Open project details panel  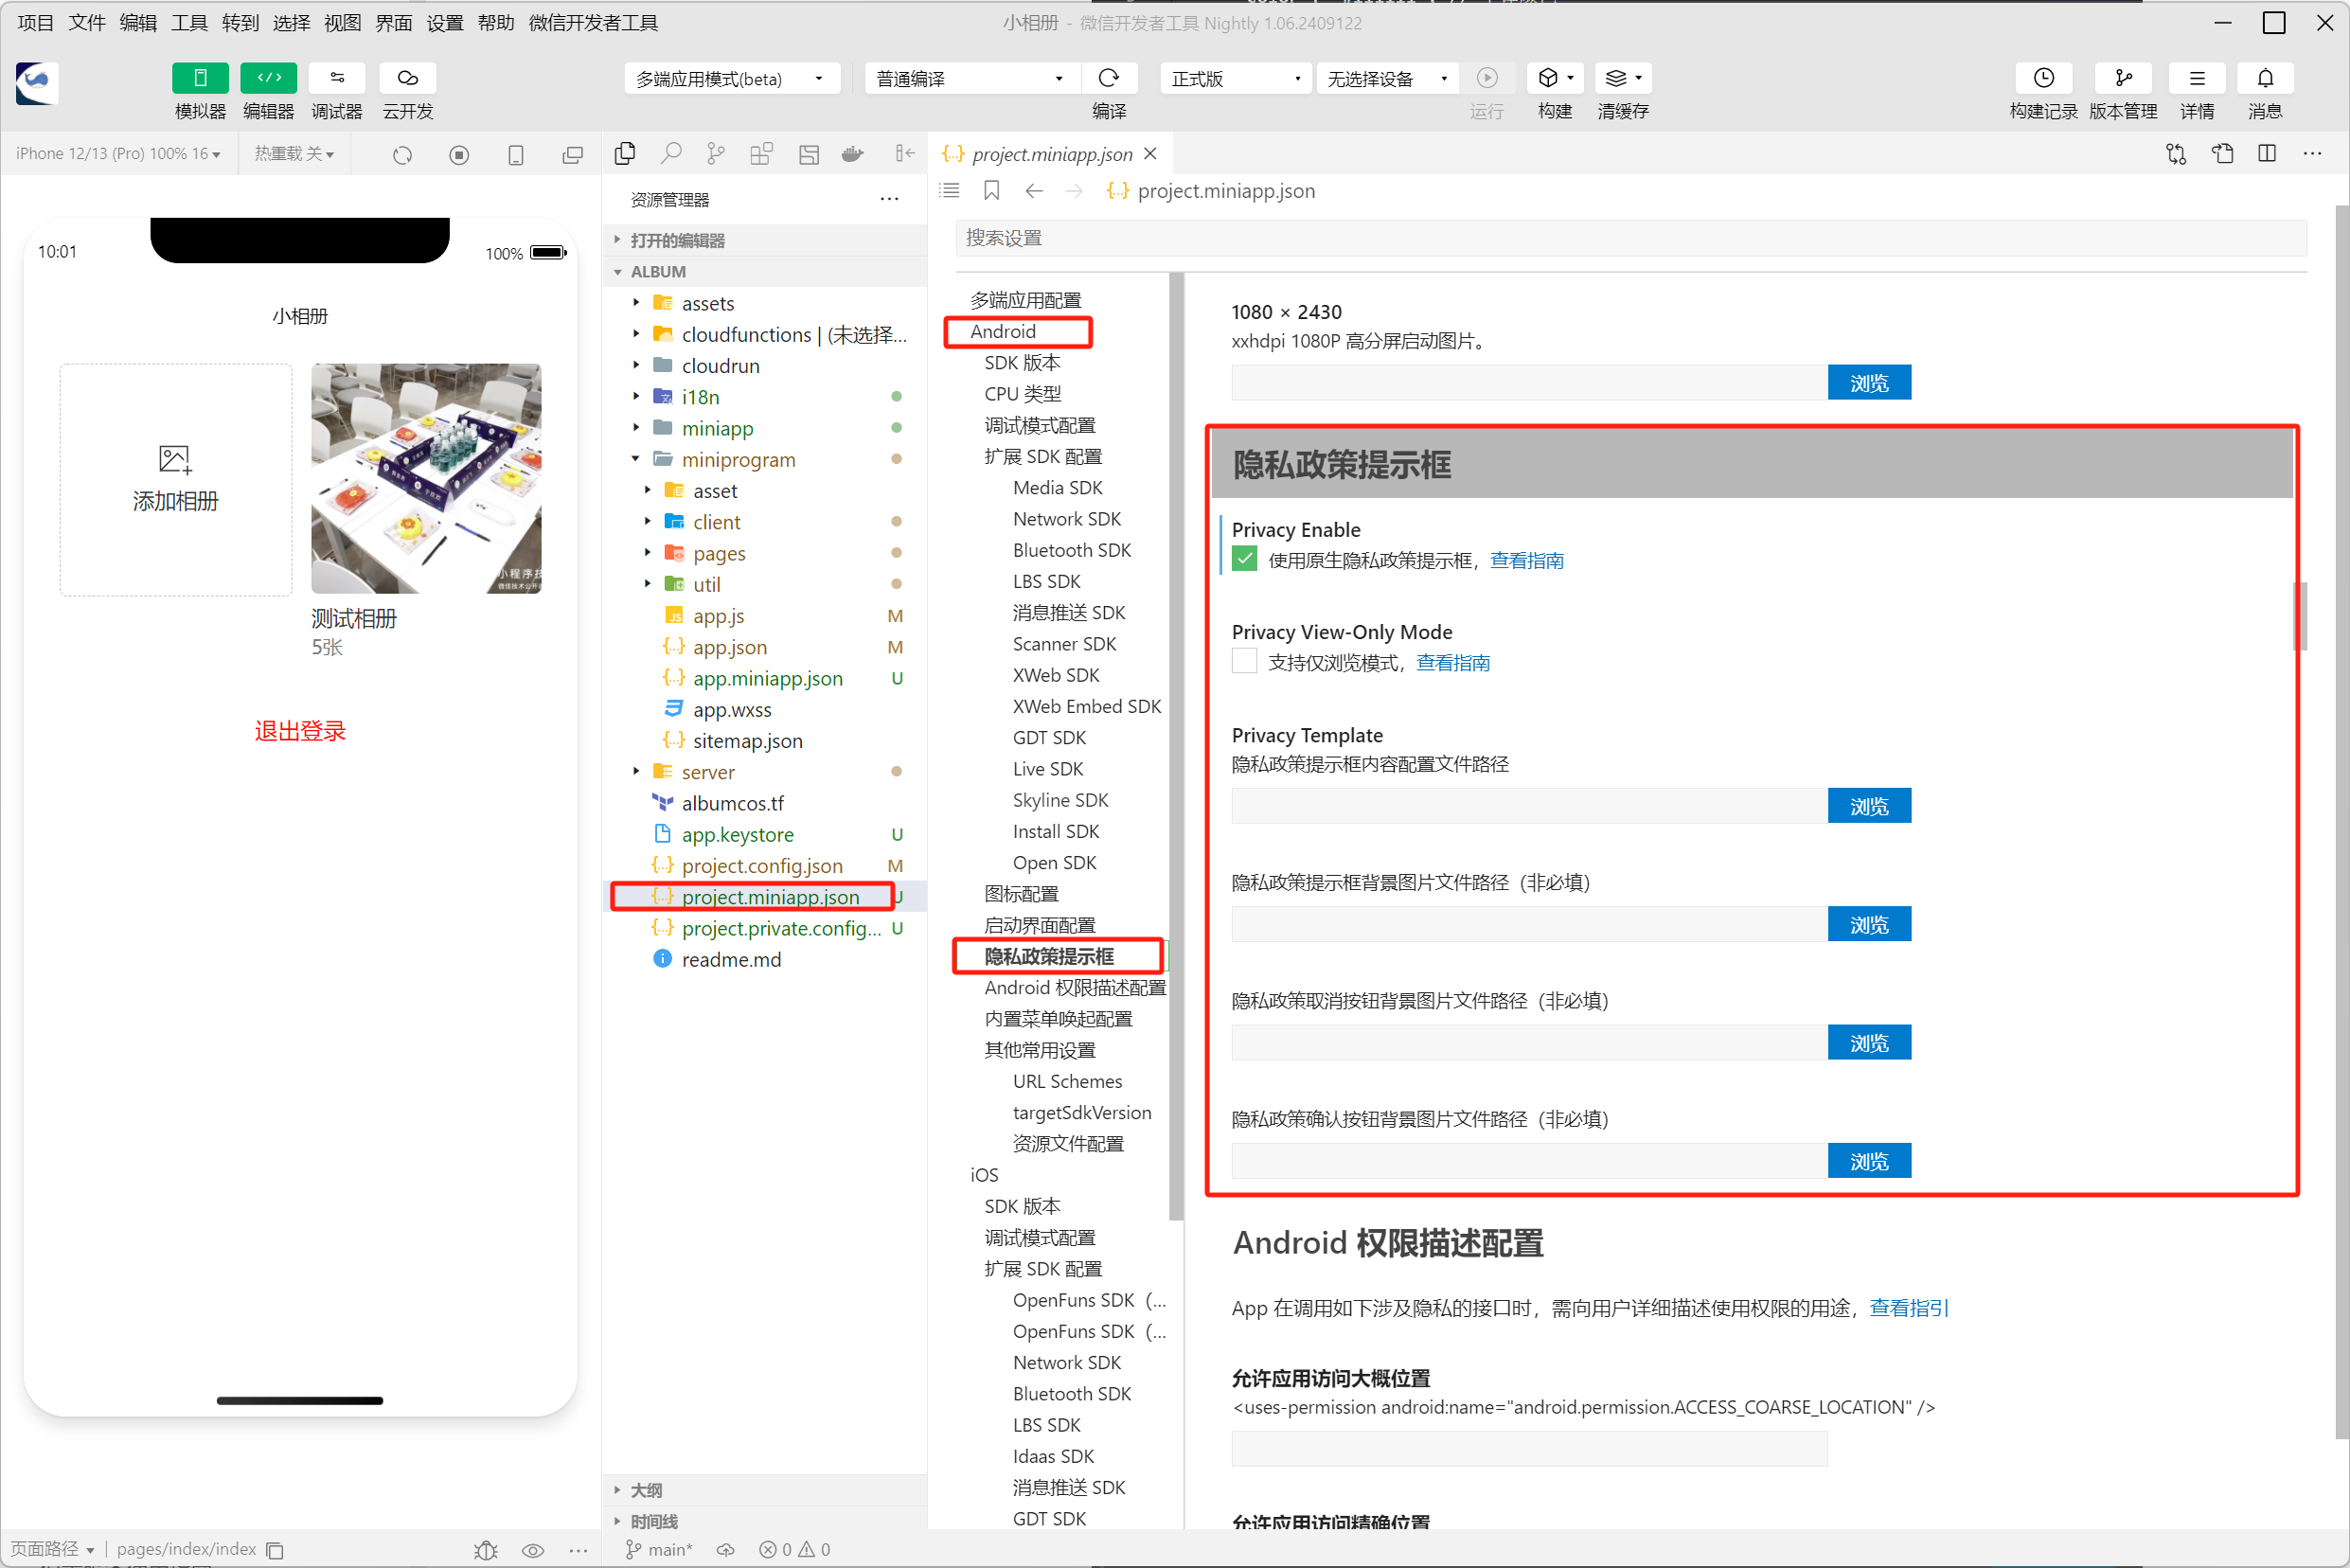tap(2196, 78)
